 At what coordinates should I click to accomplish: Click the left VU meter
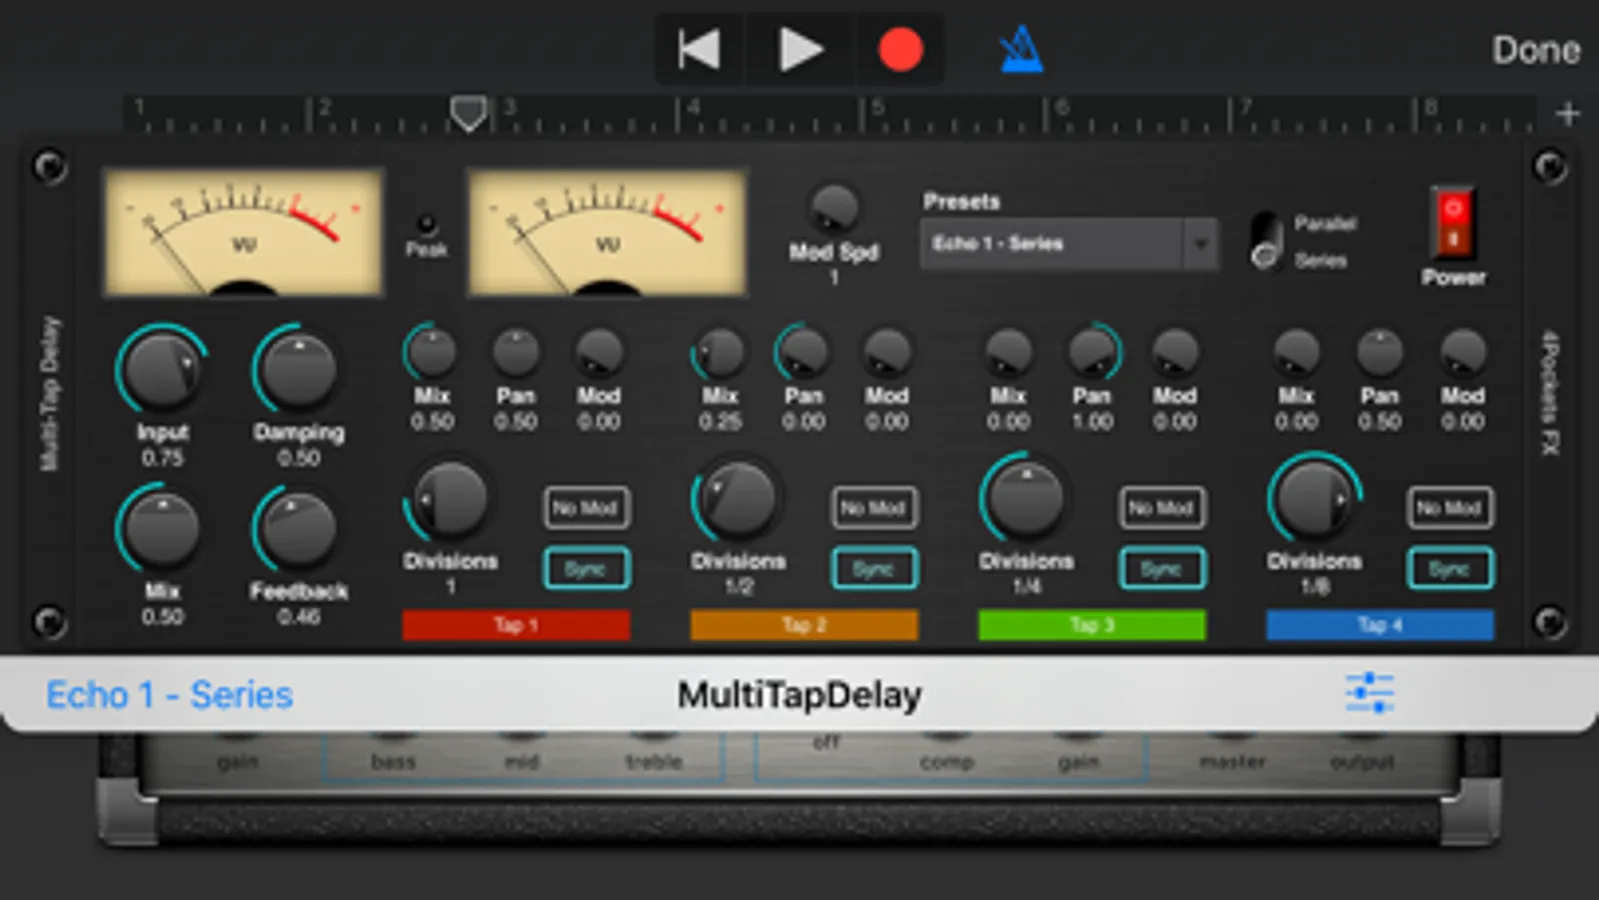click(243, 232)
